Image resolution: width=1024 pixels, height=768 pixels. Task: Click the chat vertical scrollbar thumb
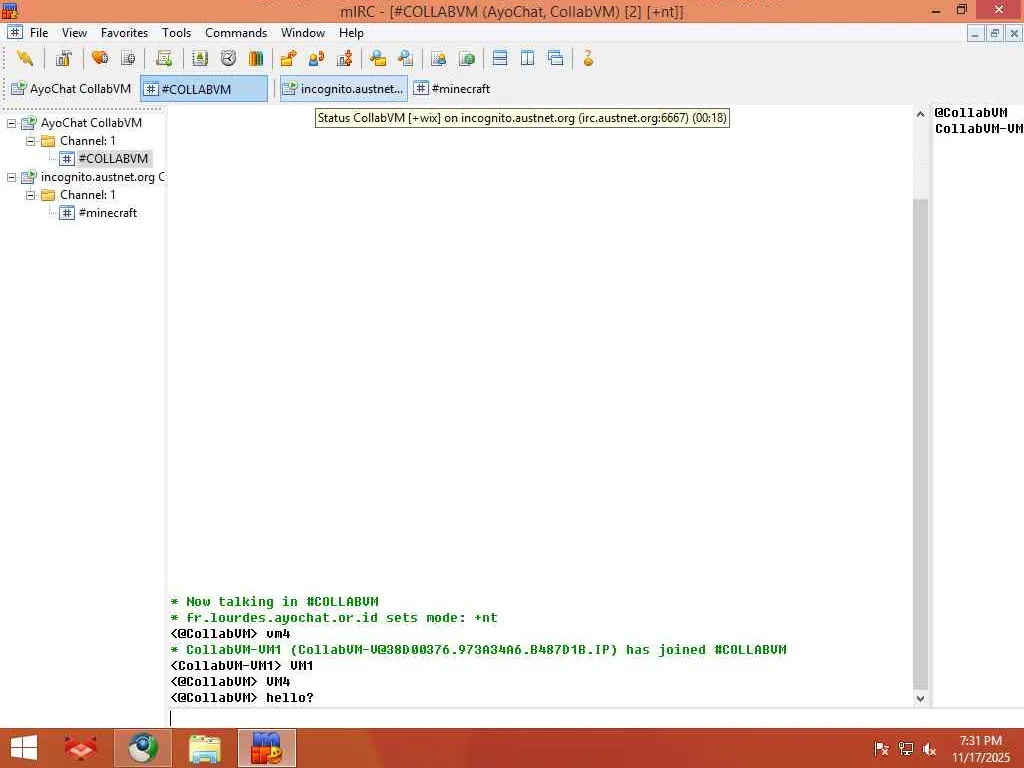(x=920, y=444)
